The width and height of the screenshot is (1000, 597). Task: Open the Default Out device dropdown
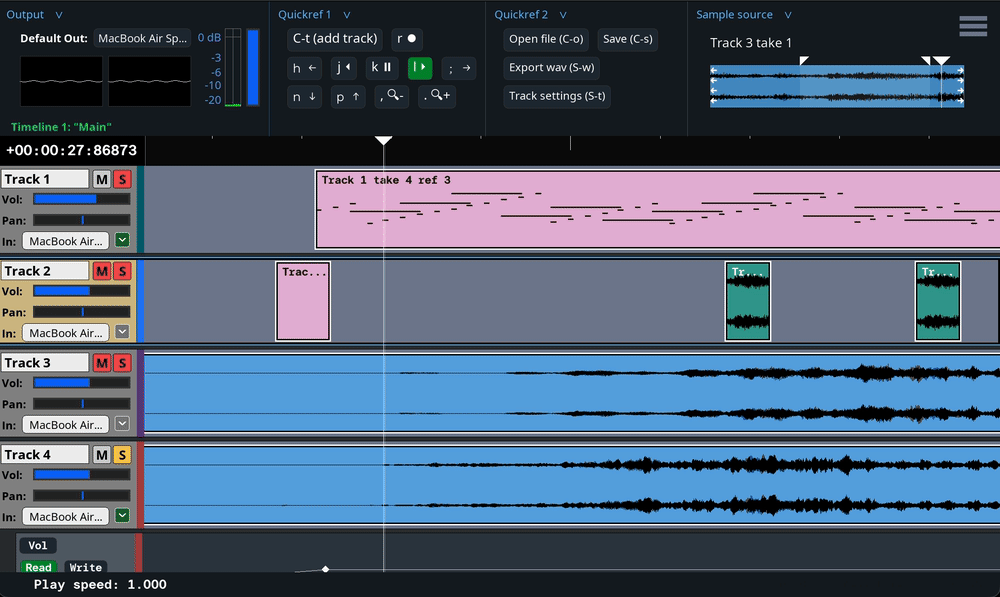coord(142,39)
